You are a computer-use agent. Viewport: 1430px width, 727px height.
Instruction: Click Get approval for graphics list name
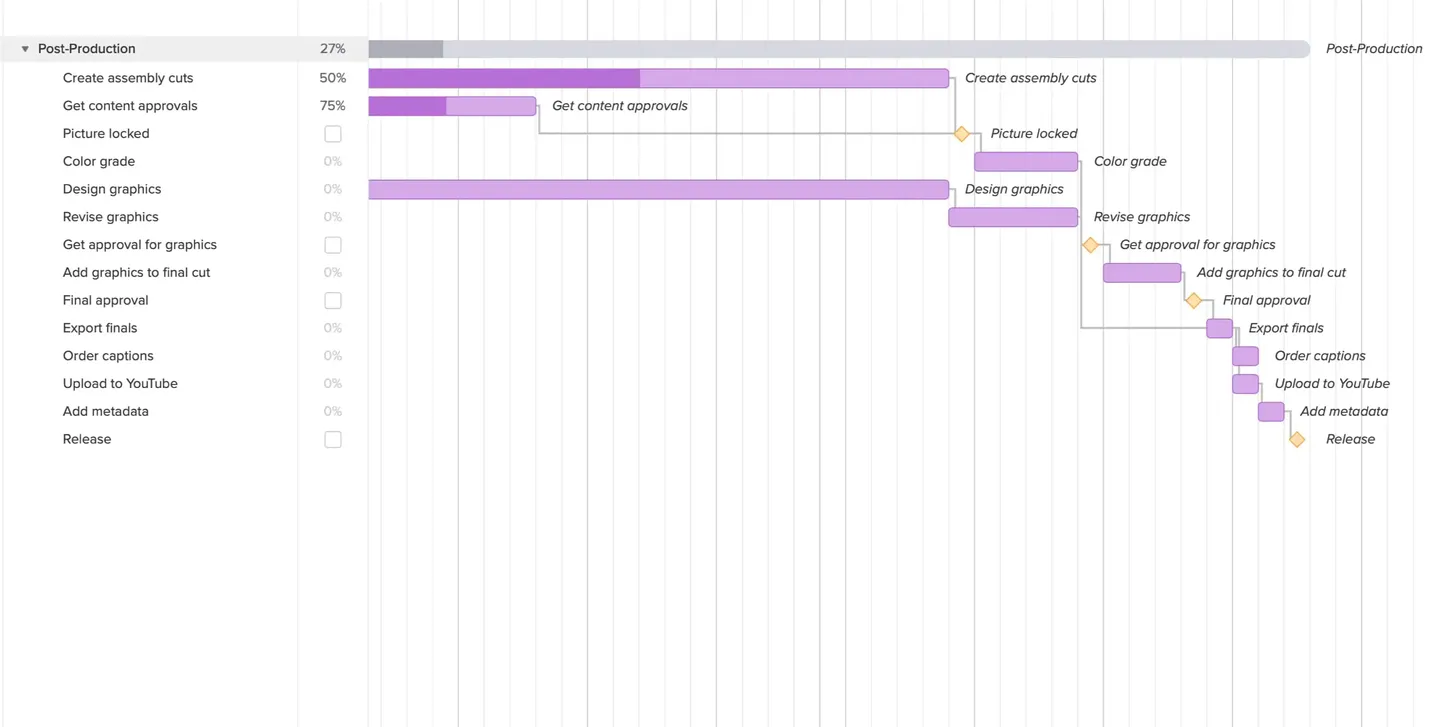coord(140,245)
